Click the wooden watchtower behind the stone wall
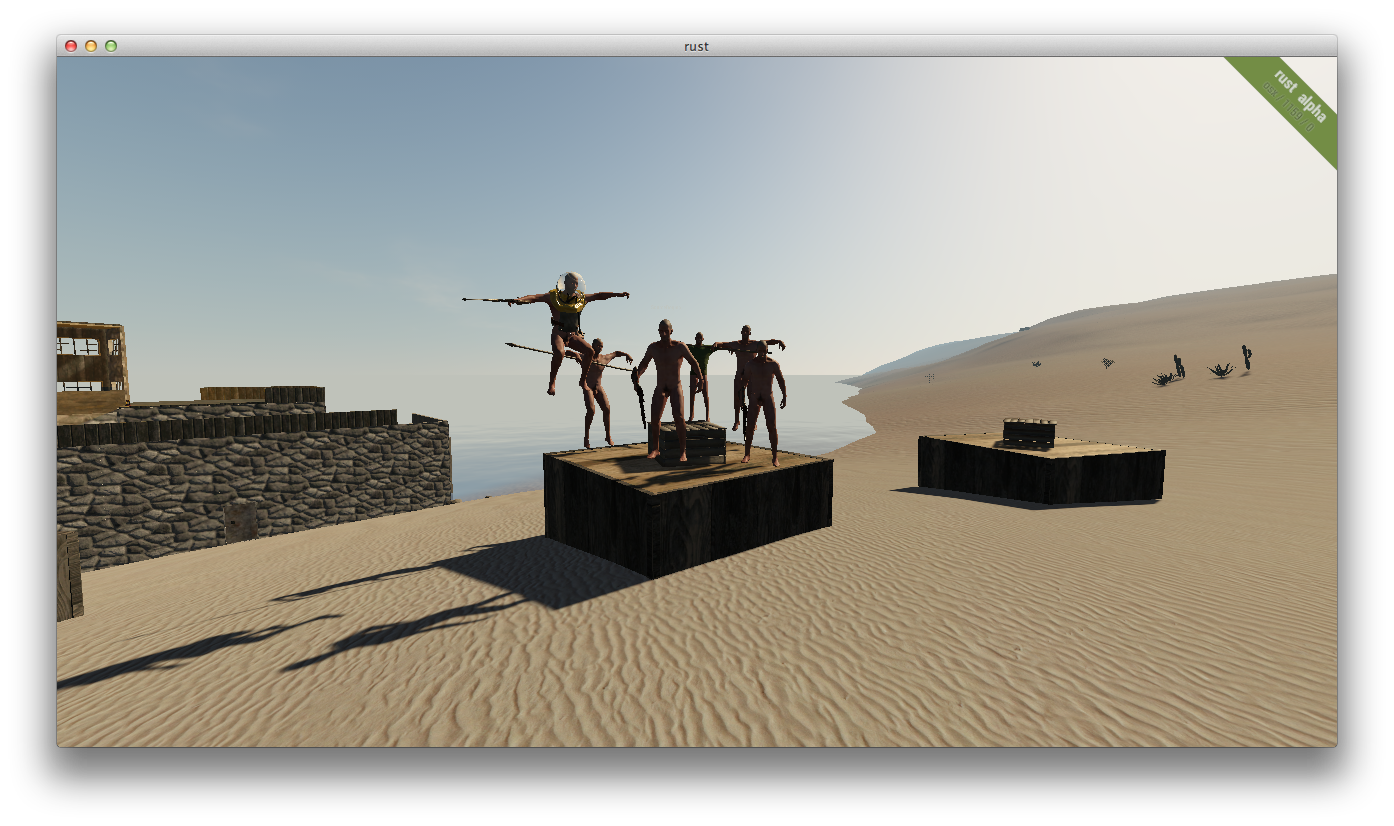This screenshot has width=1394, height=826. [91, 366]
